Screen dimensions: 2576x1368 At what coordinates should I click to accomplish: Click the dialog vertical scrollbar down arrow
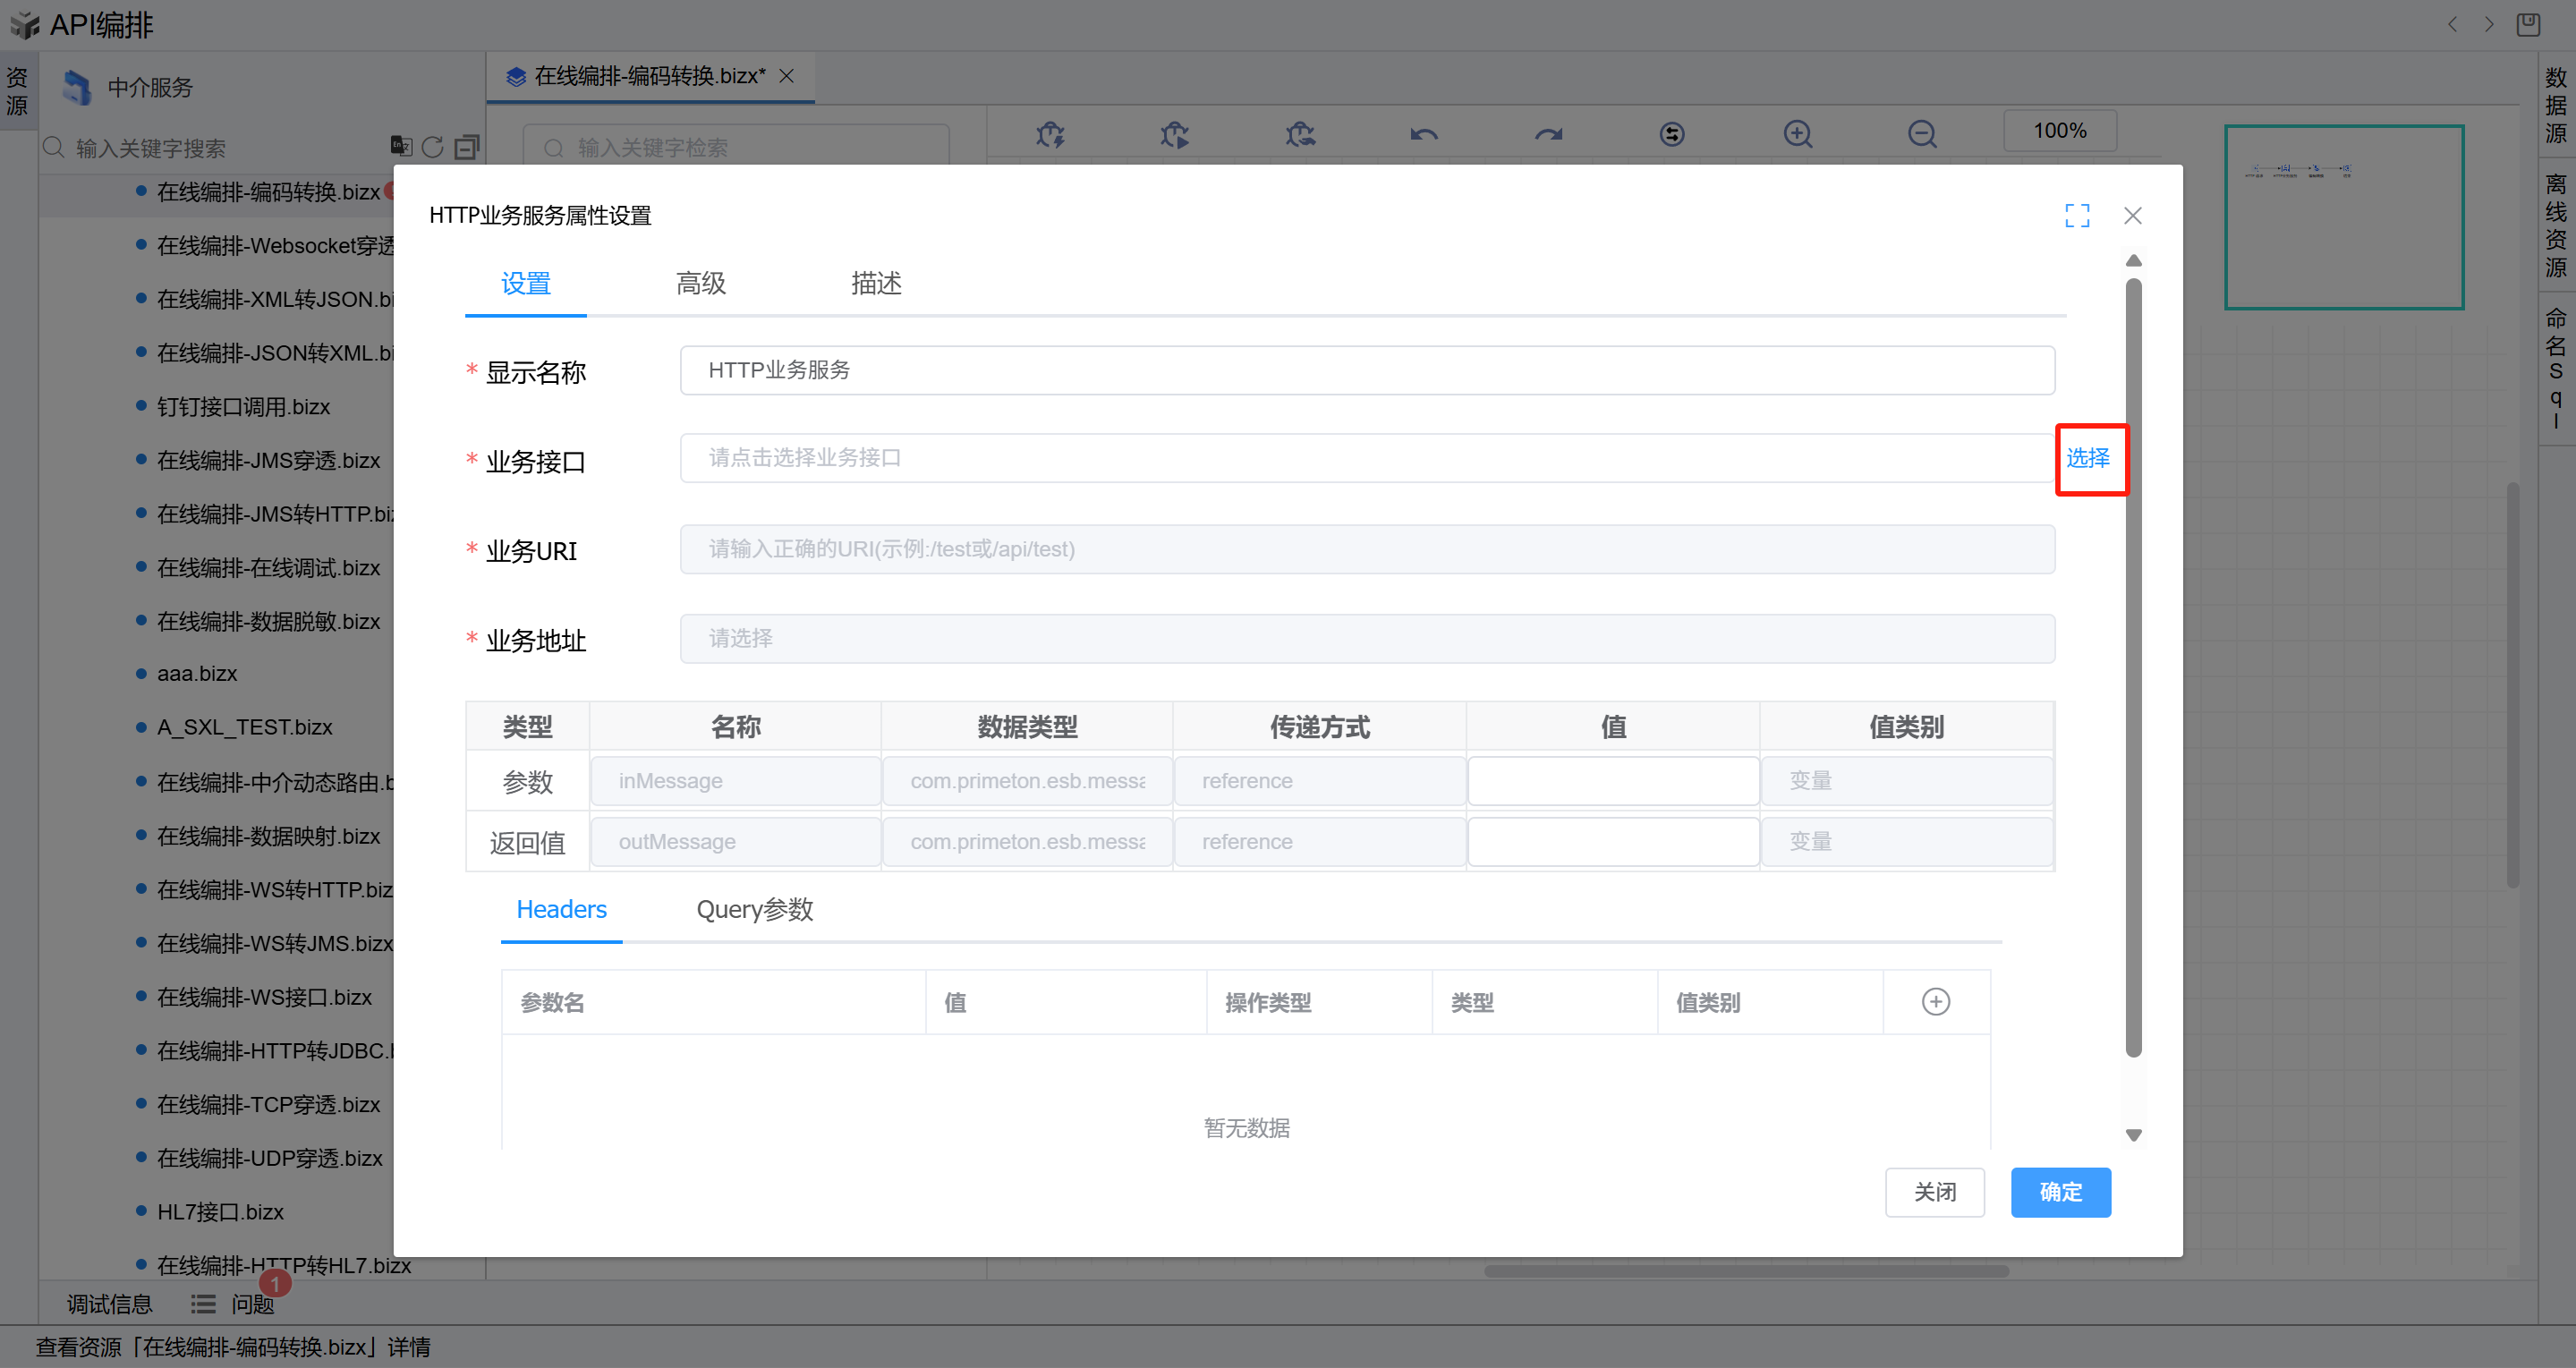click(x=2133, y=1135)
